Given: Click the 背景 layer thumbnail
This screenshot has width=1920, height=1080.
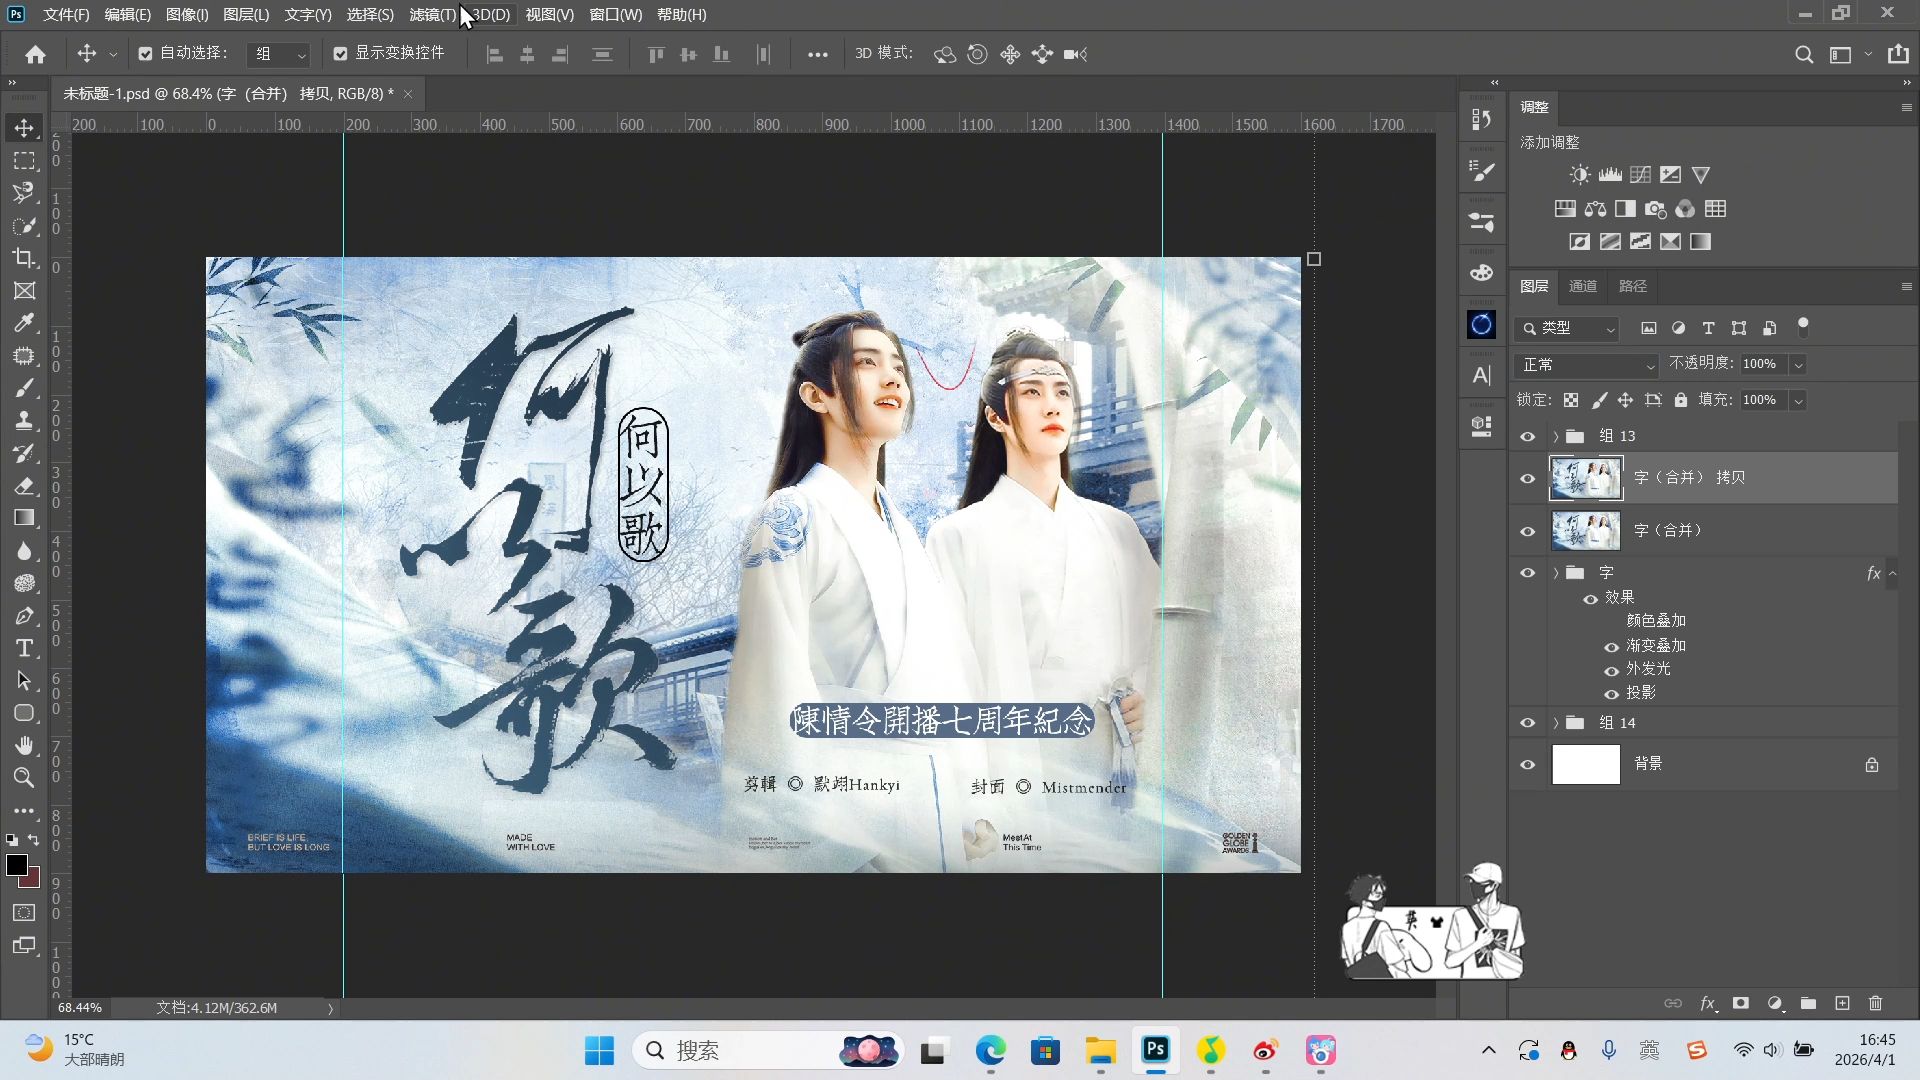Looking at the screenshot, I should [1586, 765].
